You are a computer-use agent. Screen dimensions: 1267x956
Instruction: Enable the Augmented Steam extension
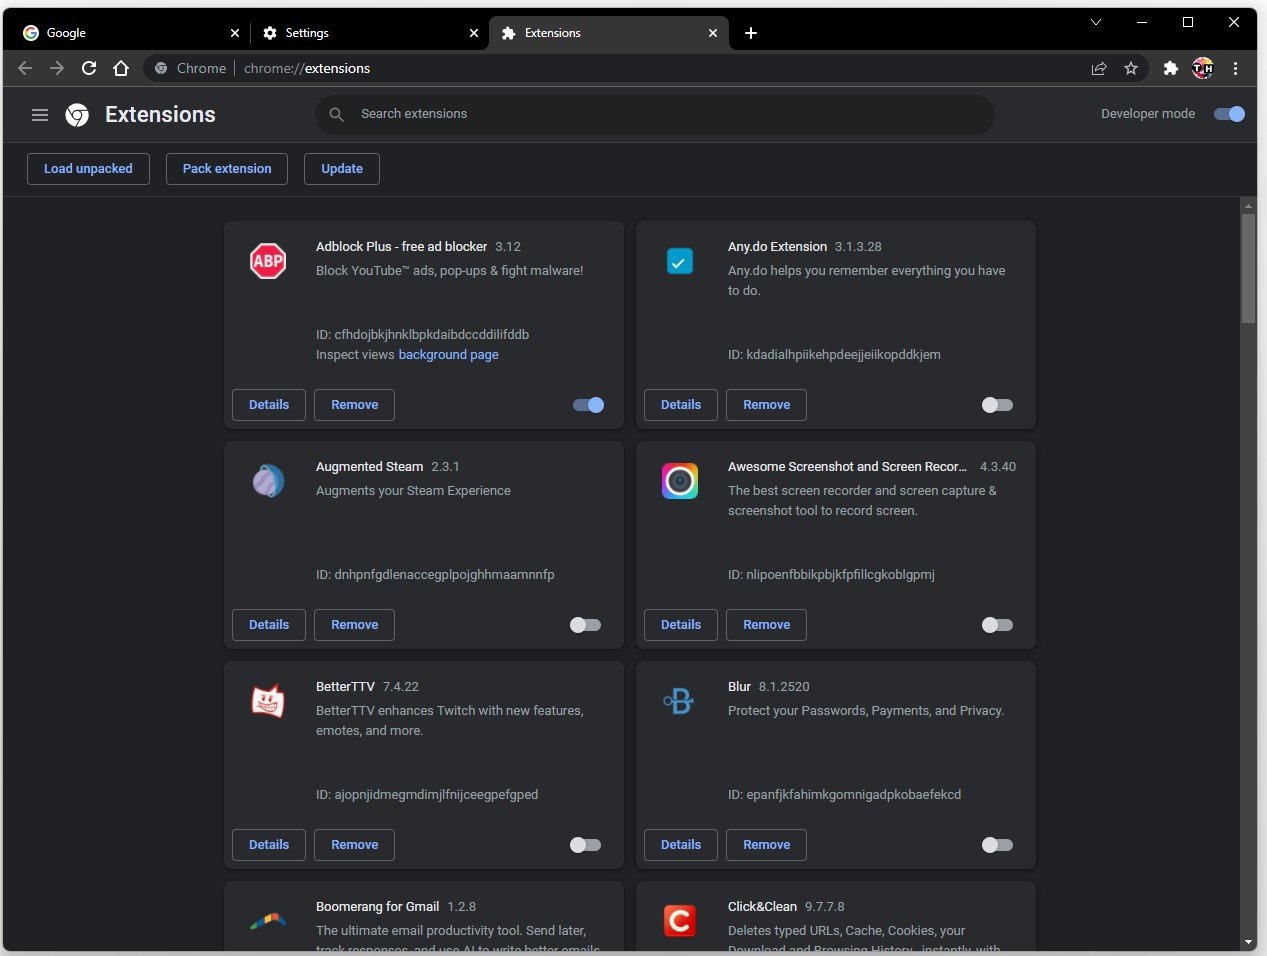click(585, 625)
